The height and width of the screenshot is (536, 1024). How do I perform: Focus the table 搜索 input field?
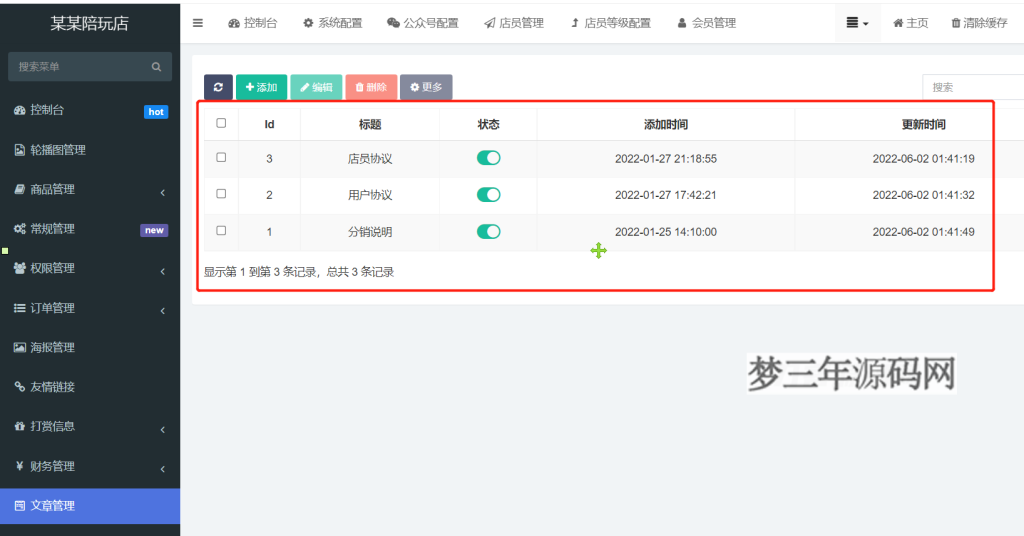(973, 87)
